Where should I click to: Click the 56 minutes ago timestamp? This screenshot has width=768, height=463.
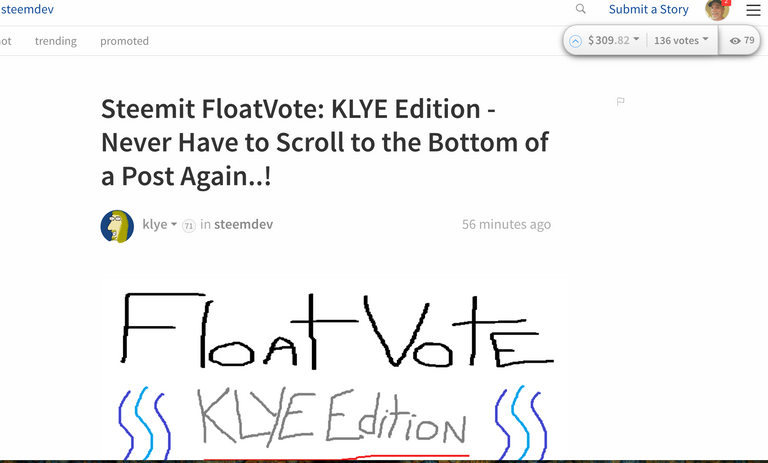coord(506,224)
